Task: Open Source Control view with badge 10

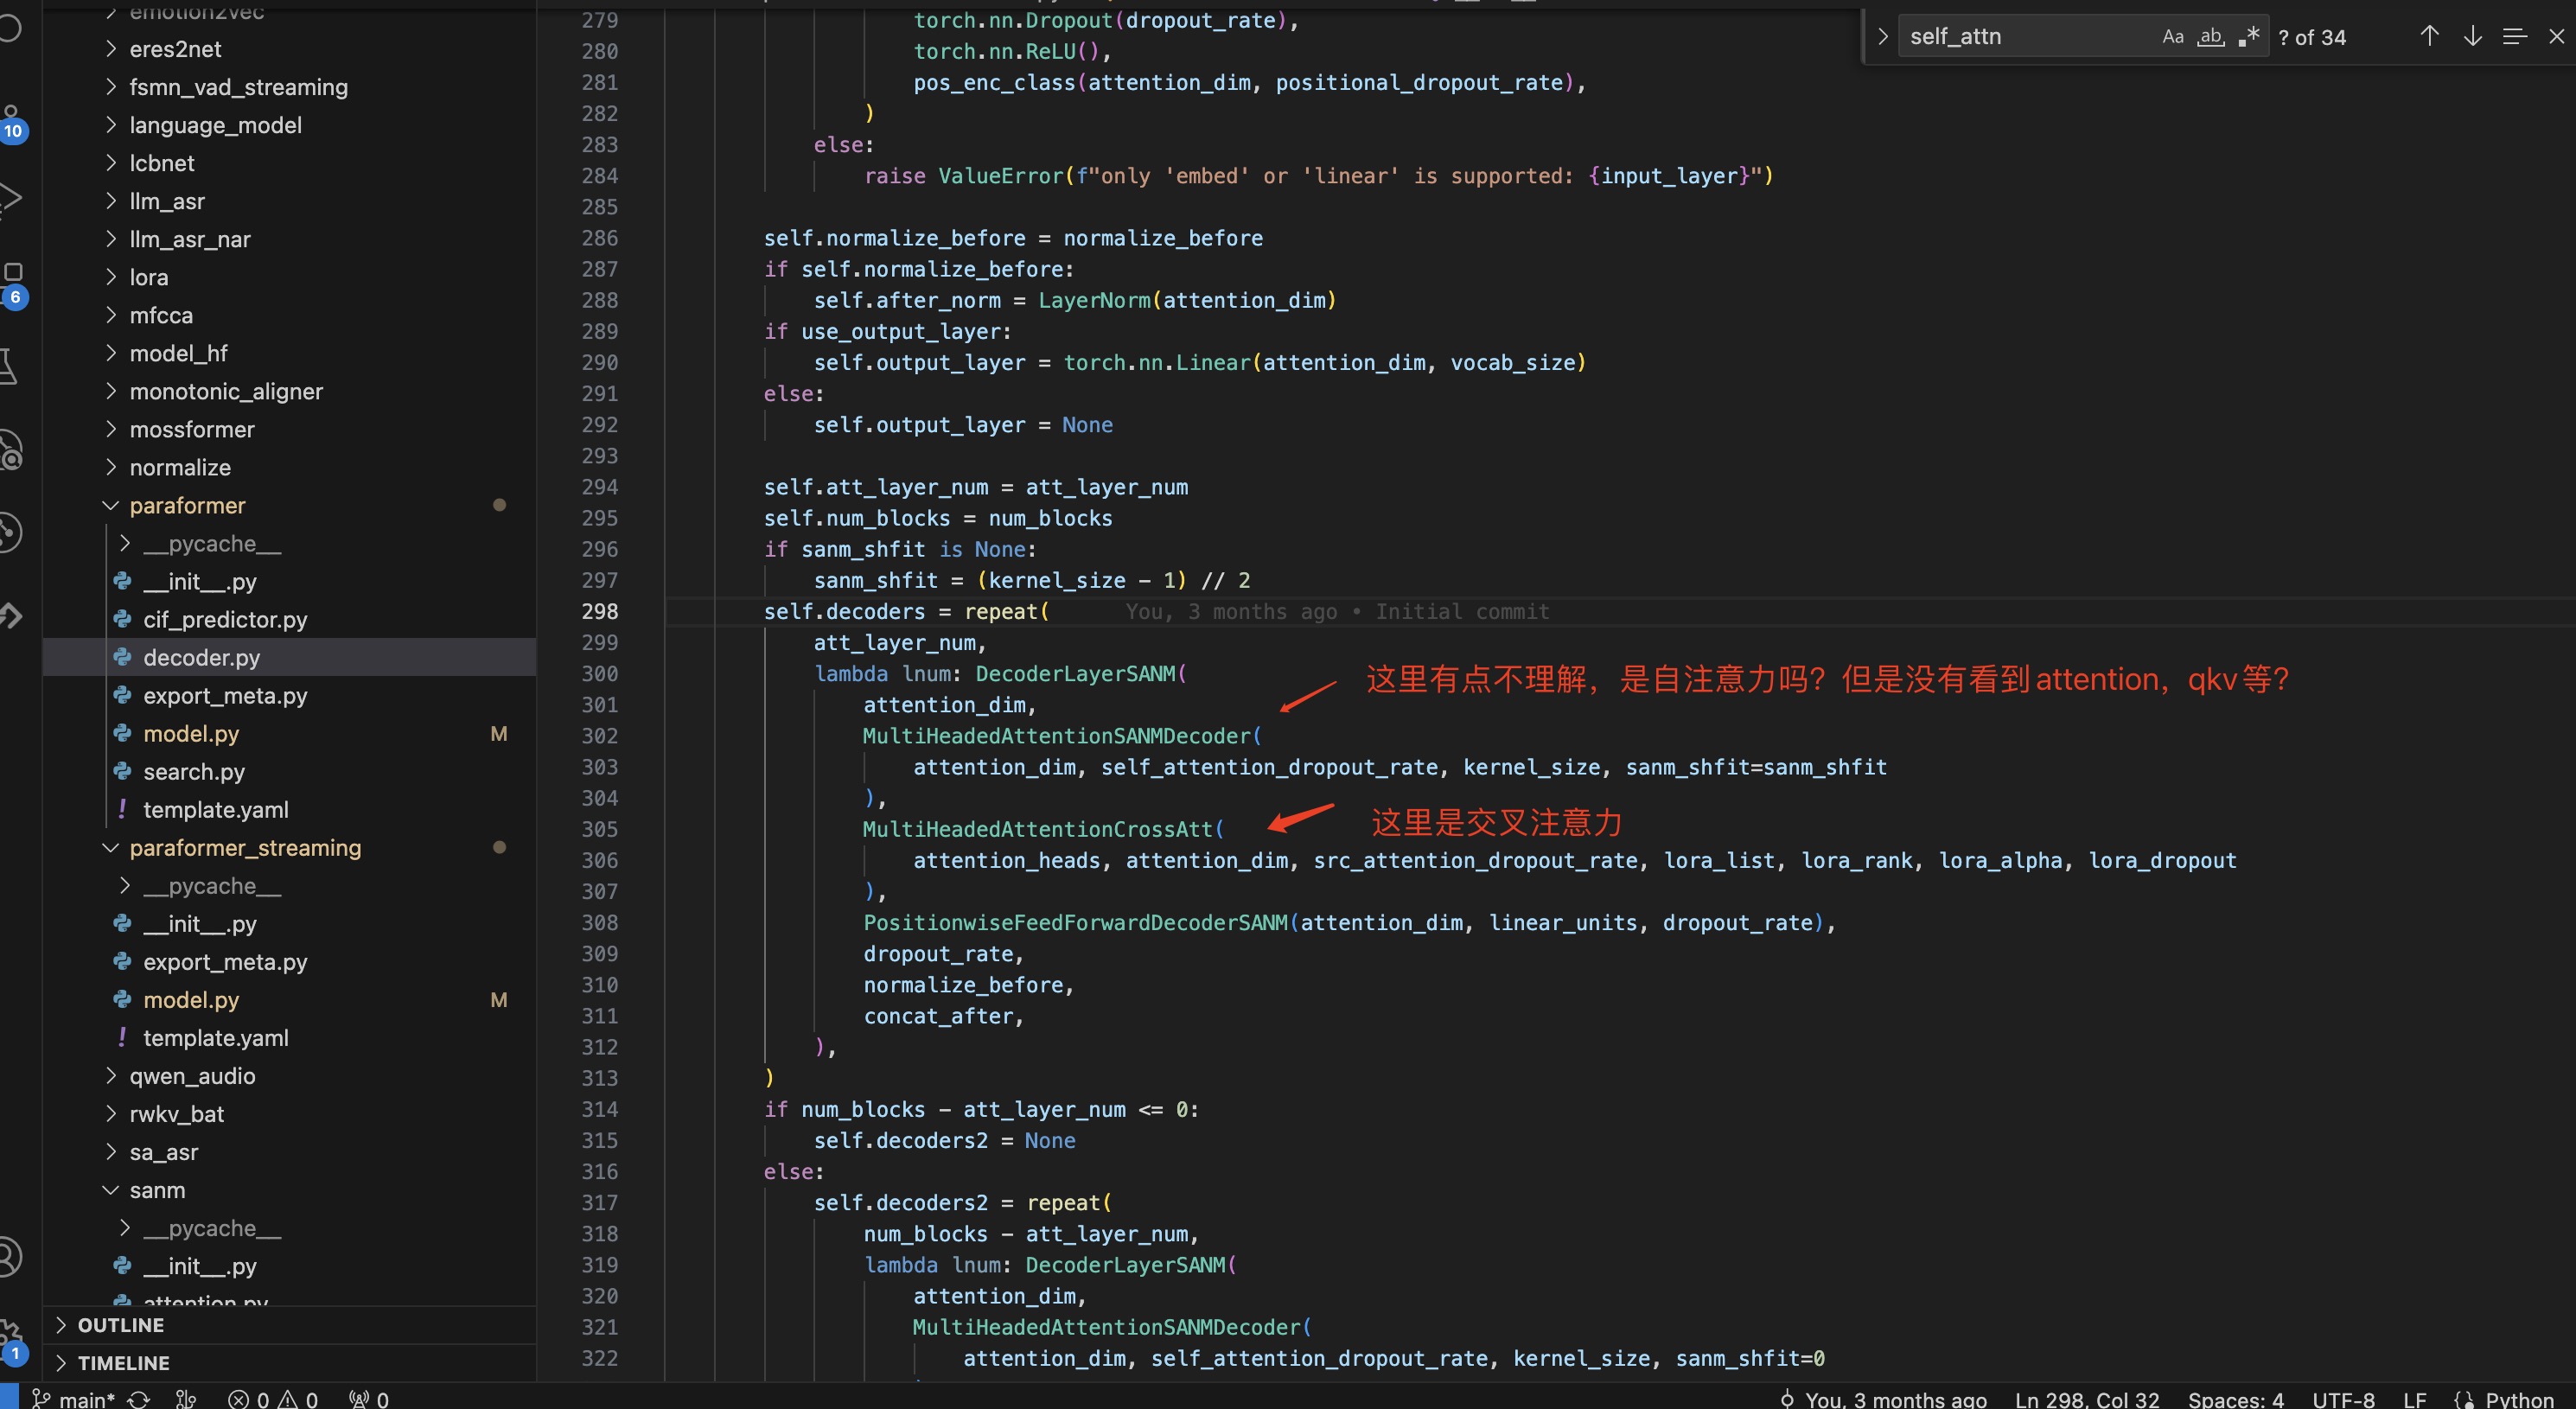Action: [12, 124]
